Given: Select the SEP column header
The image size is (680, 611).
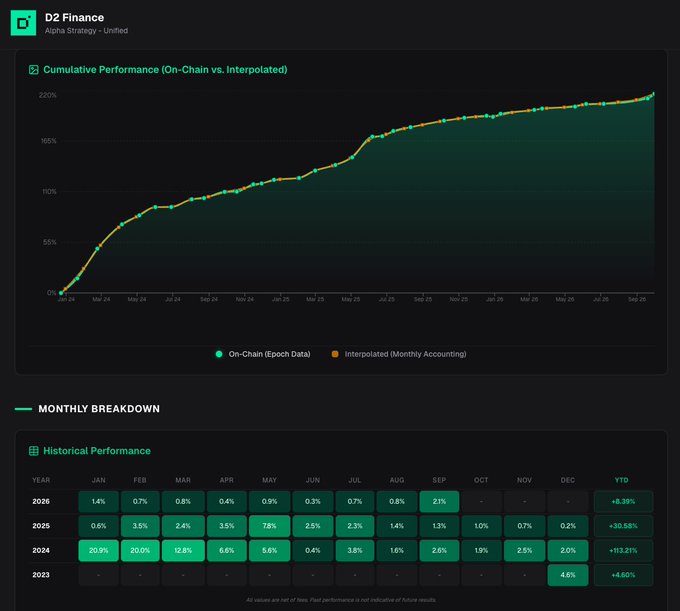Looking at the screenshot, I should (439, 480).
